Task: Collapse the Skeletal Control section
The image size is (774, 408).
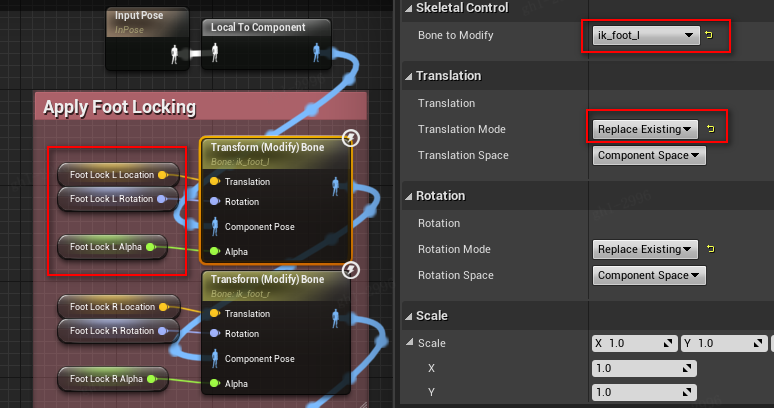Action: click(x=408, y=8)
